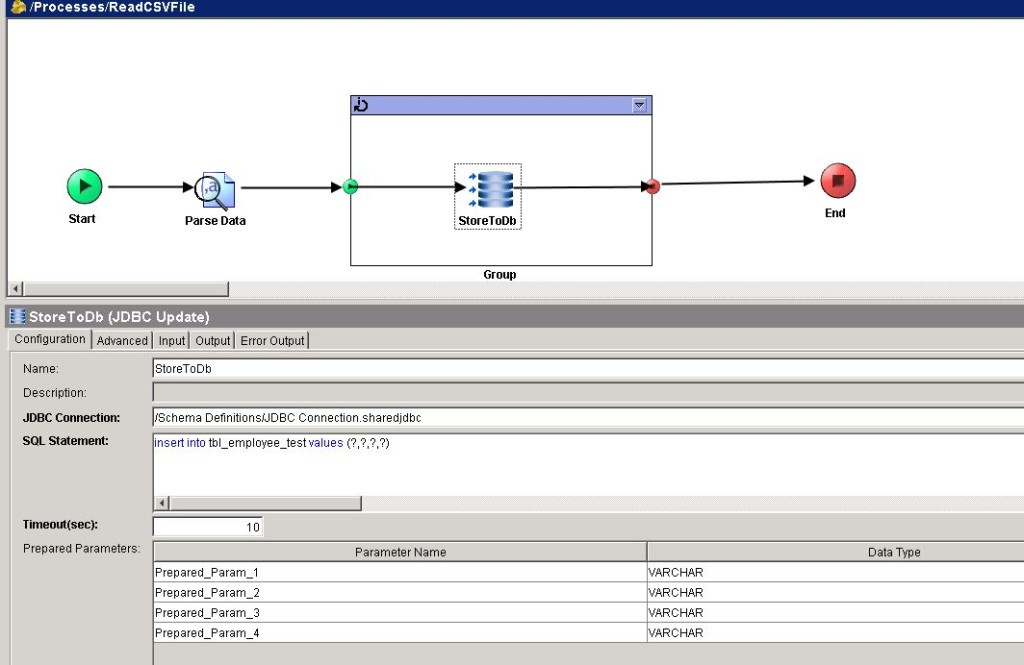Viewport: 1024px width, 665px height.
Task: Open the Input tab of StoreToDb
Action: [171, 340]
